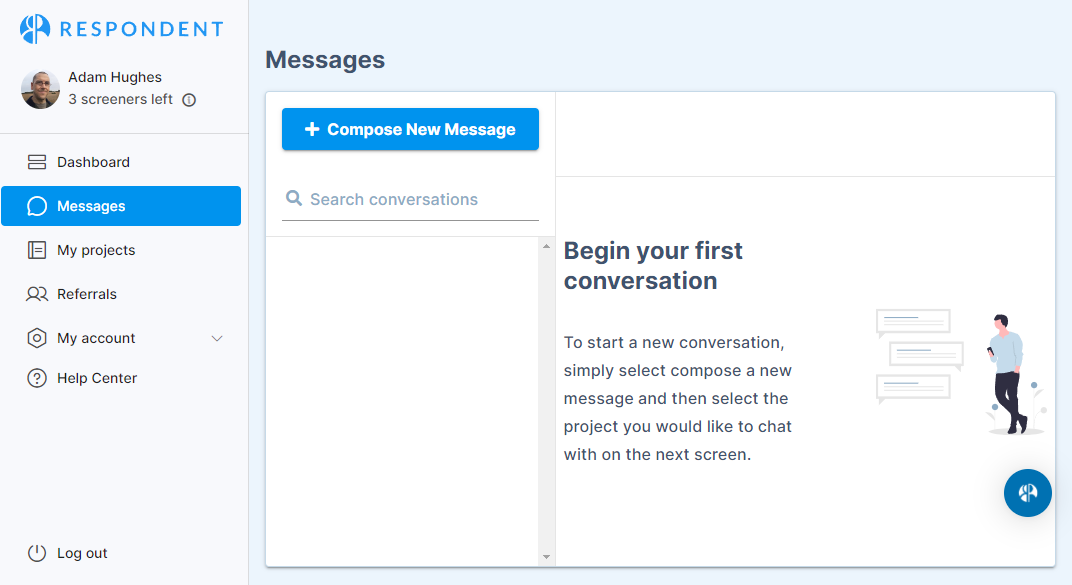Click the Log out link

click(x=82, y=553)
